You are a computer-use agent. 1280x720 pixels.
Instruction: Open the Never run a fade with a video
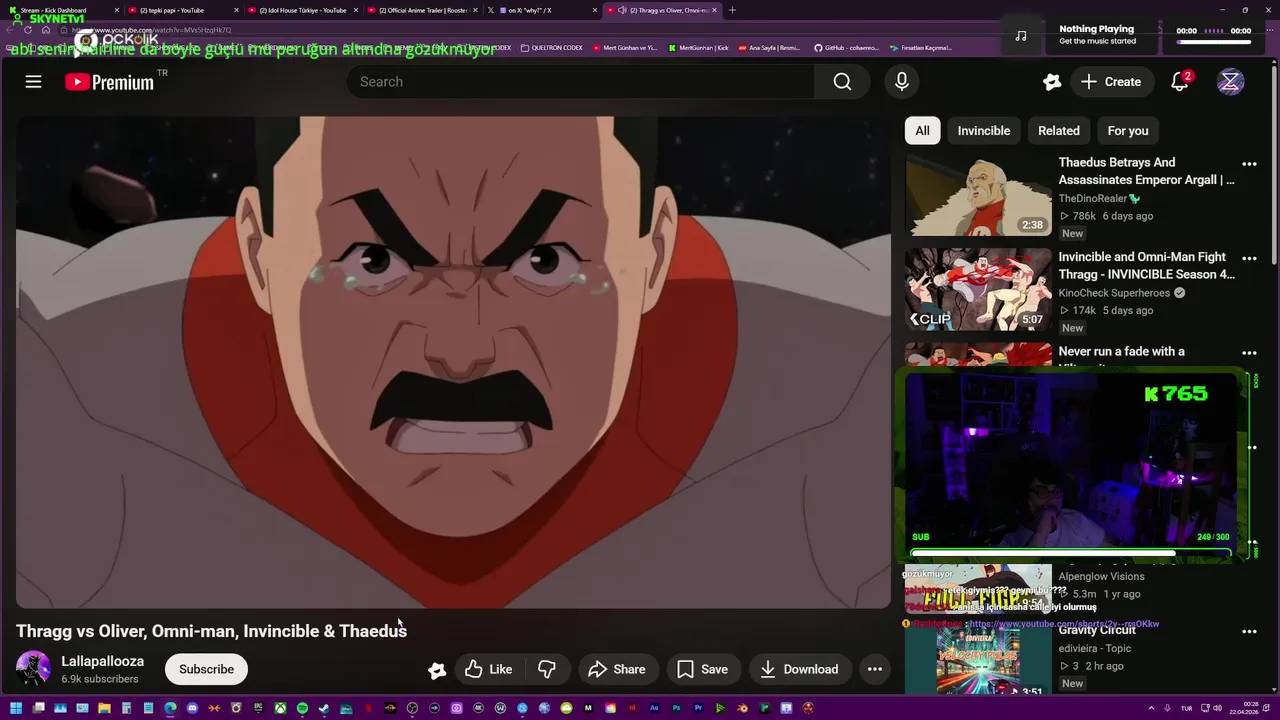[x=1121, y=352]
